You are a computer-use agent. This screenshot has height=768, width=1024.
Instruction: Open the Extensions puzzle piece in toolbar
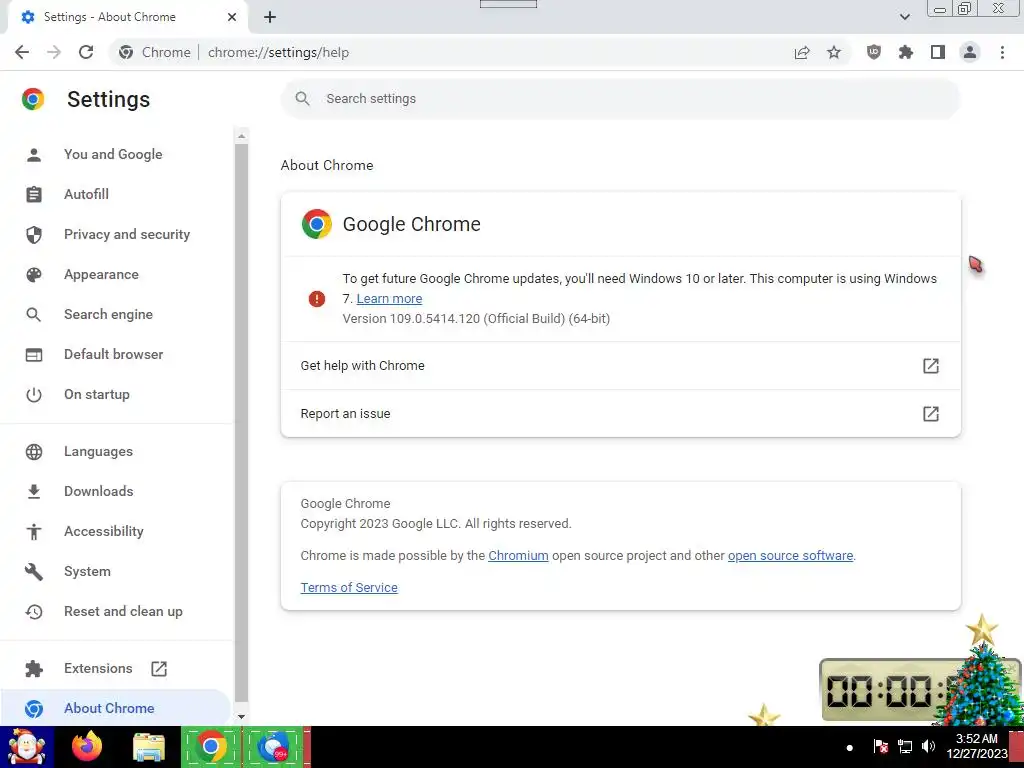[905, 52]
